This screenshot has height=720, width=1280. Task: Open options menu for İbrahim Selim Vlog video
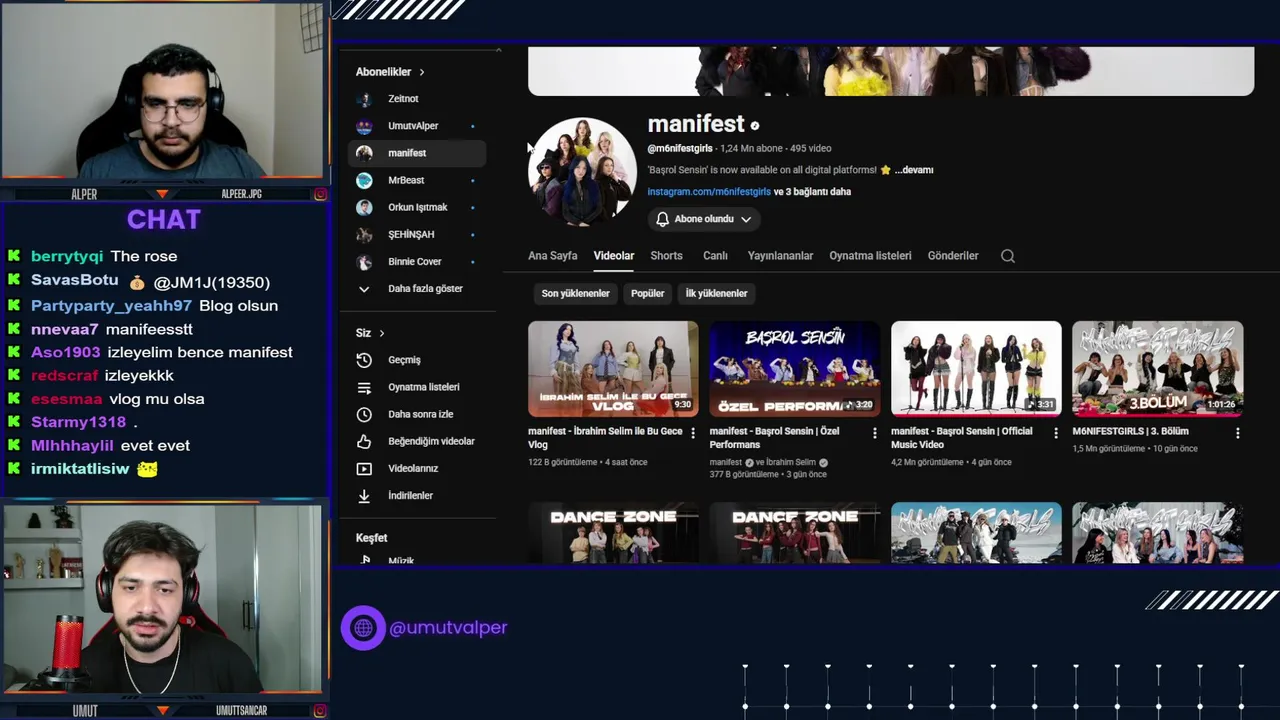coord(693,433)
